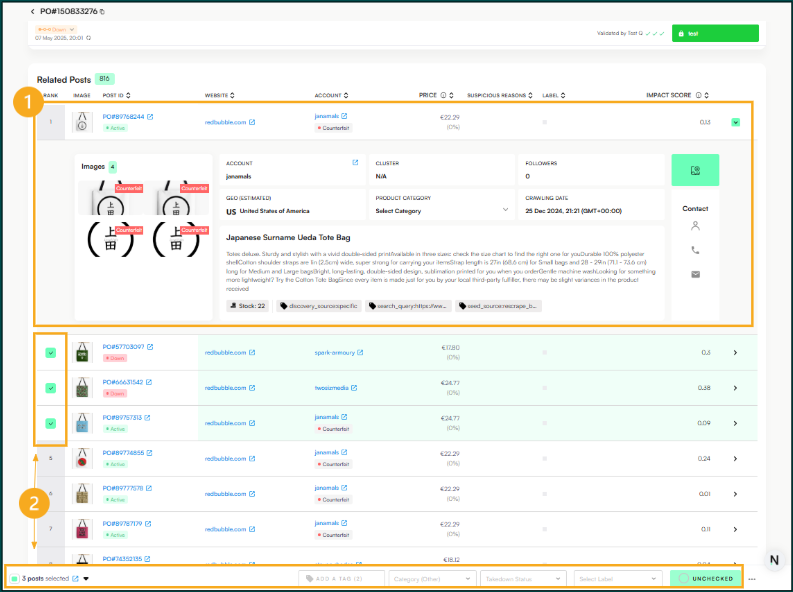Open the 3 posts selected external link icon
Image resolution: width=793 pixels, height=592 pixels.
pyautogui.click(x=75, y=579)
